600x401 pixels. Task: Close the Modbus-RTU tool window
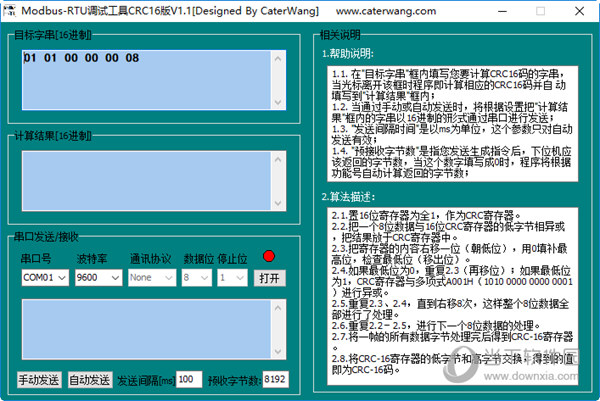click(580, 11)
